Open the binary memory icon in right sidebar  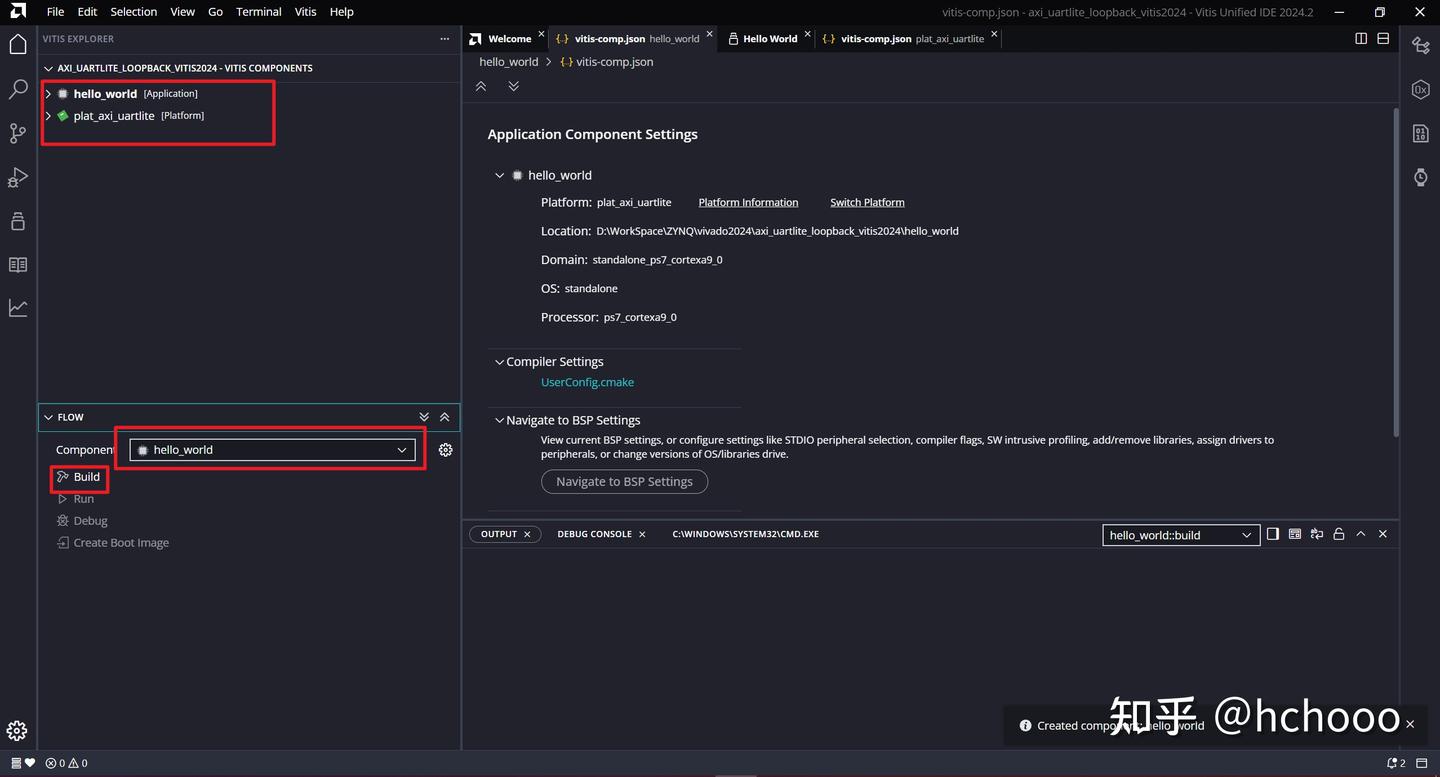point(1420,133)
